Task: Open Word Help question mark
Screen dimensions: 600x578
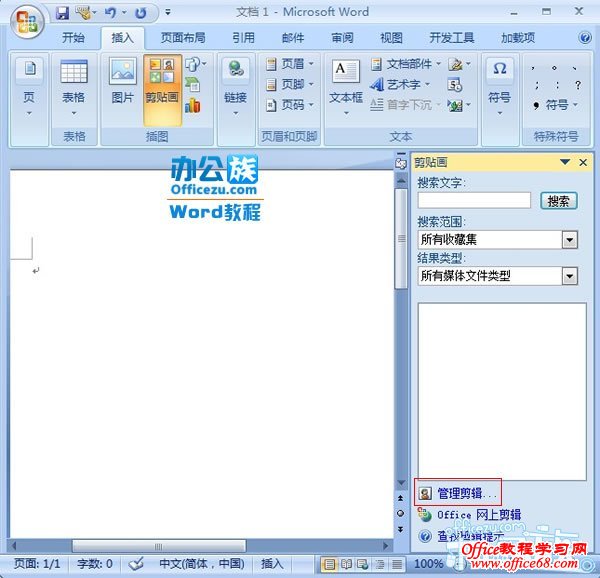Action: coord(585,37)
